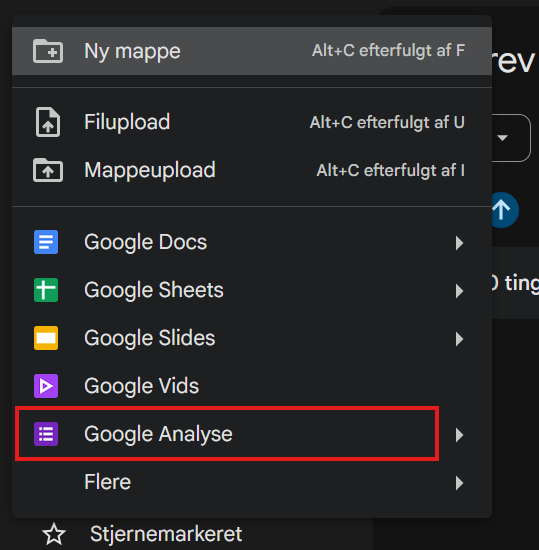Click the 'Alt+C efterfulgt af U' shortcut text
Image resolution: width=539 pixels, height=550 pixels.
(x=387, y=122)
